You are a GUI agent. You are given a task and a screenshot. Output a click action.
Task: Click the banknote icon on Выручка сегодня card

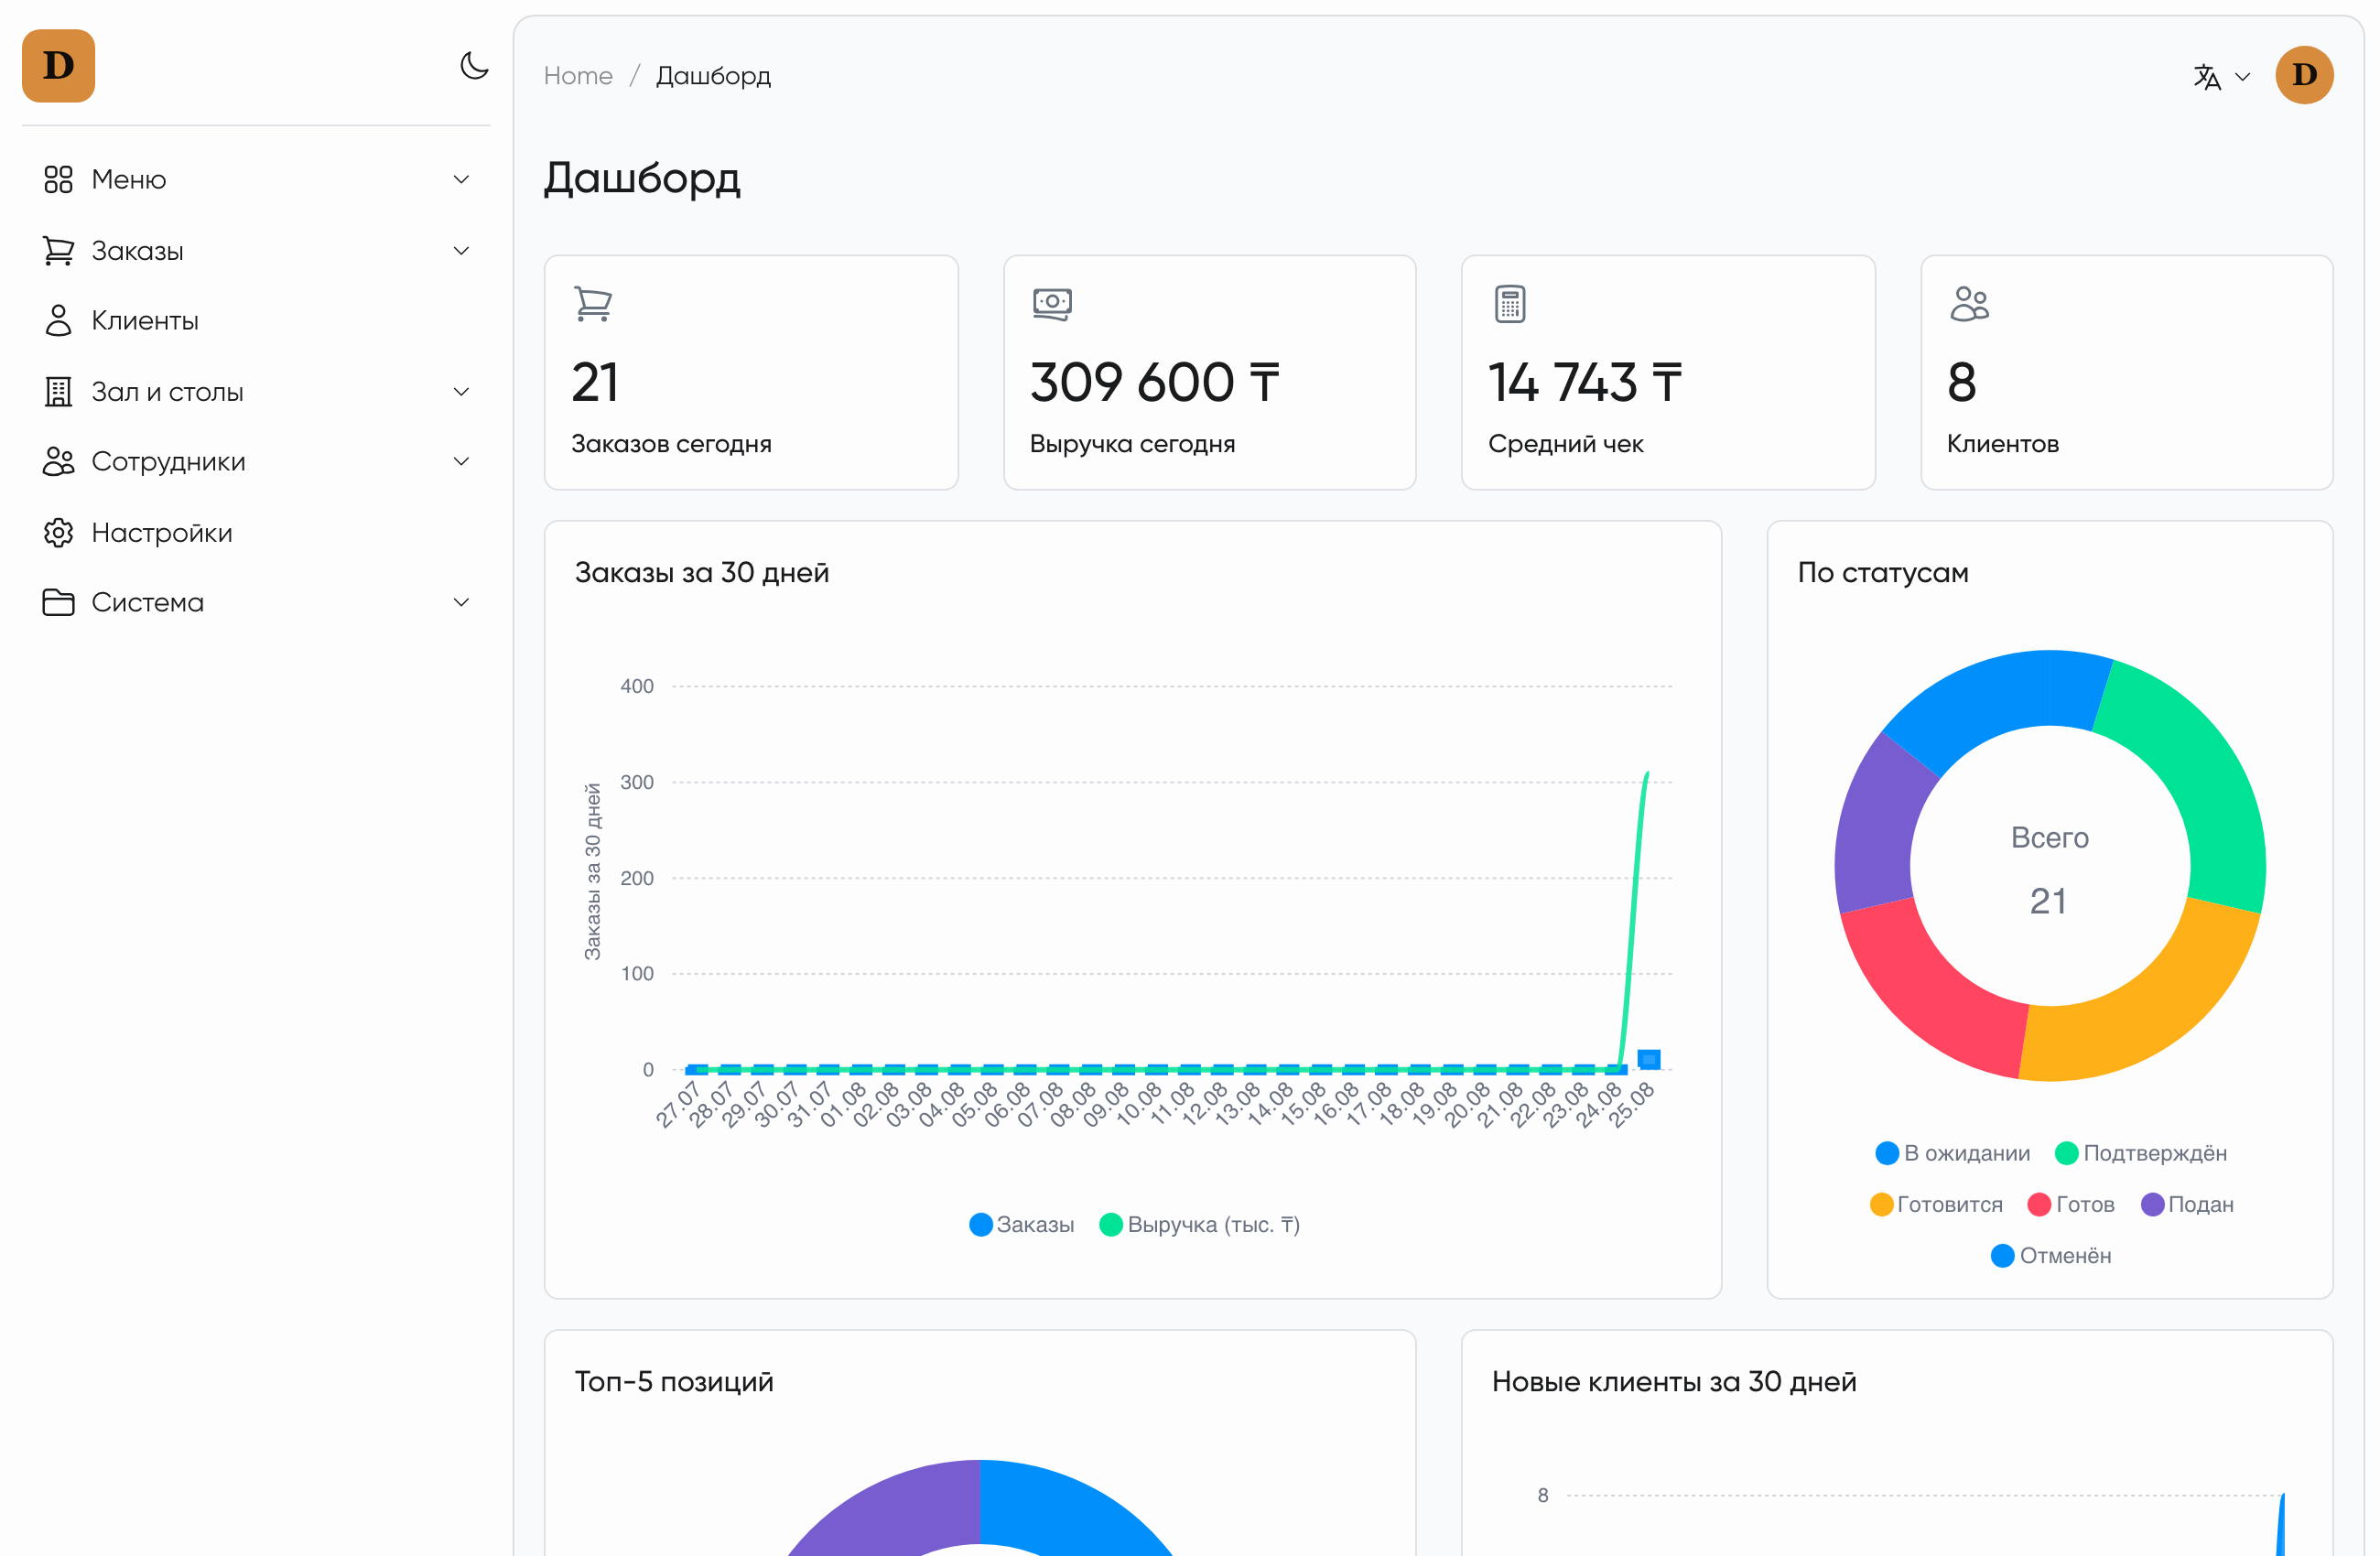1052,303
